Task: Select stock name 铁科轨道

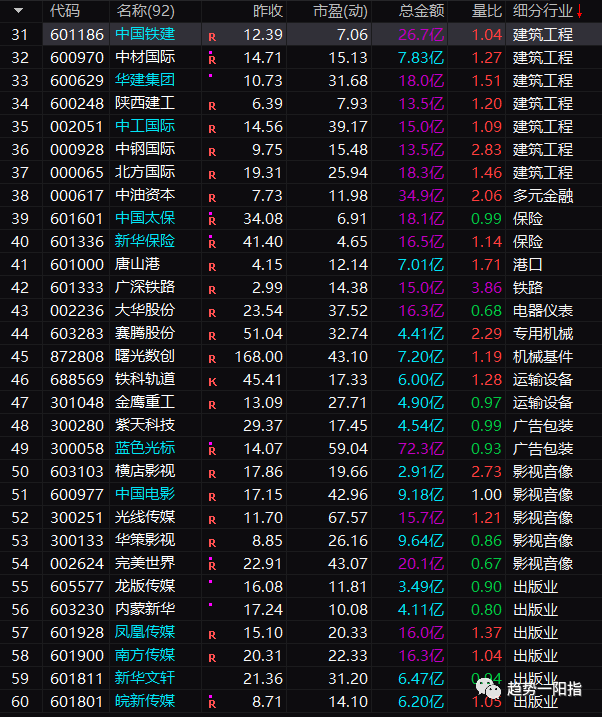Action: pyautogui.click(x=145, y=379)
